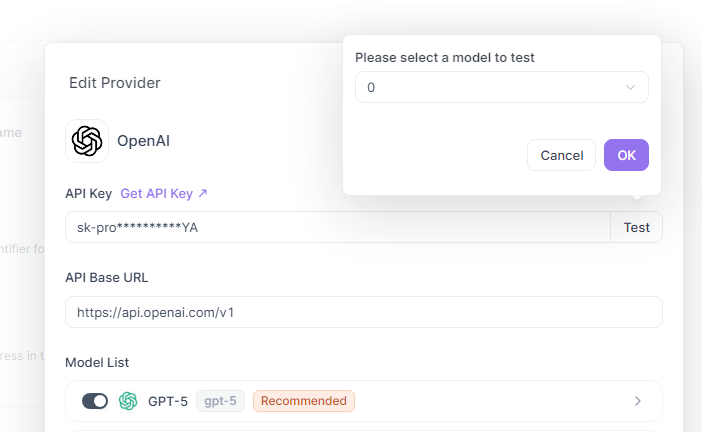The width and height of the screenshot is (702, 432).
Task: Open the Get API Key link
Action: click(156, 193)
